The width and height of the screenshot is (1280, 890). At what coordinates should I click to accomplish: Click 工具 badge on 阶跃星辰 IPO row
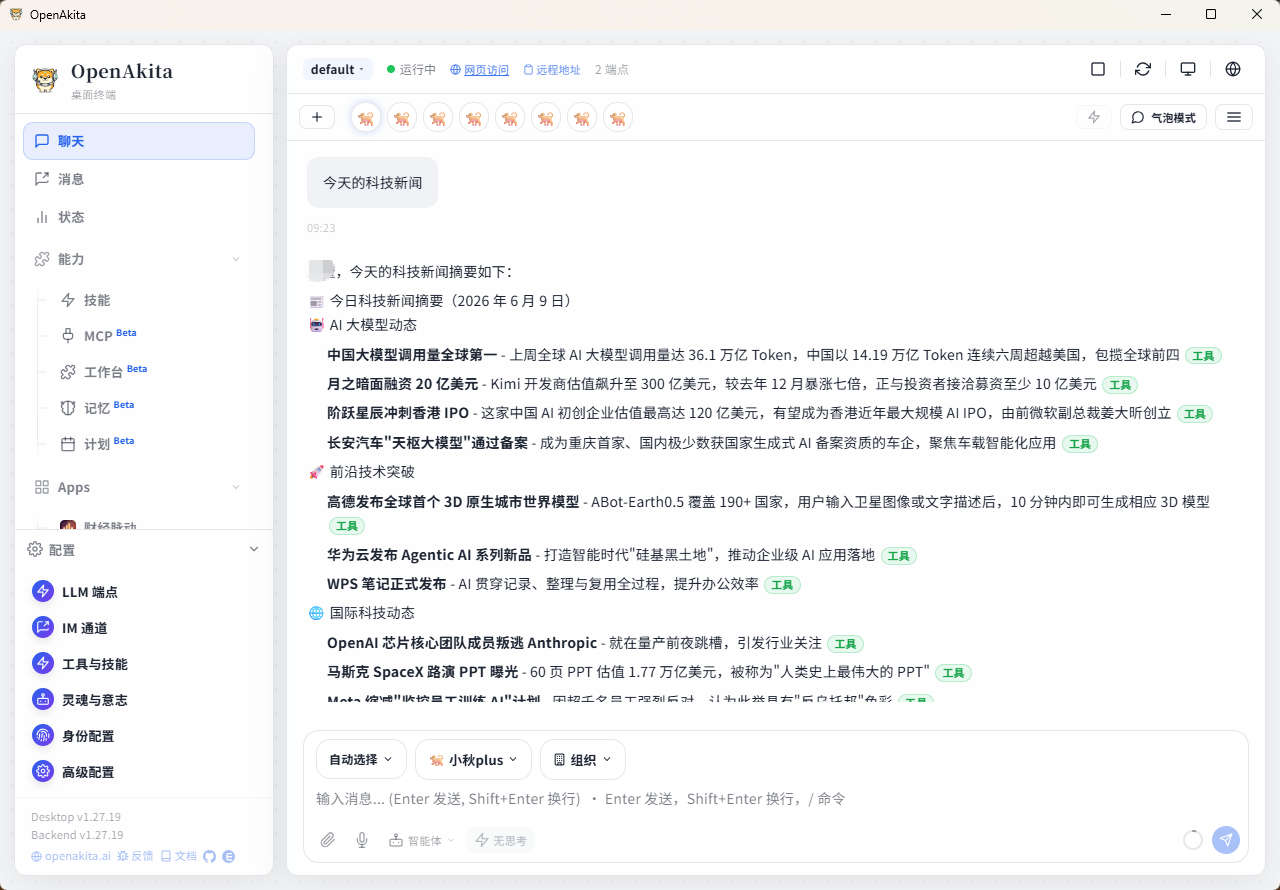(x=1195, y=414)
